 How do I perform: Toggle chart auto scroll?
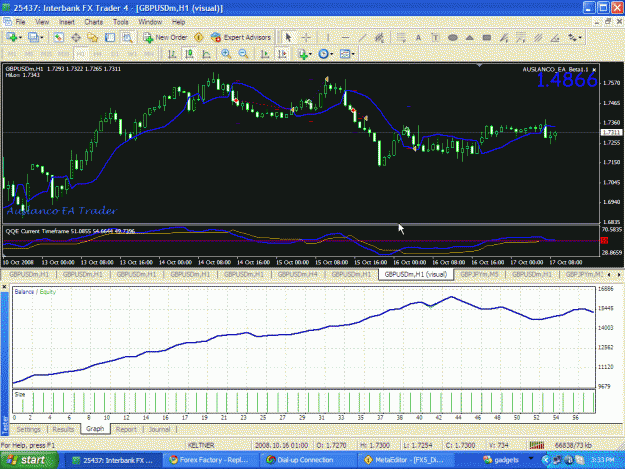pos(265,54)
